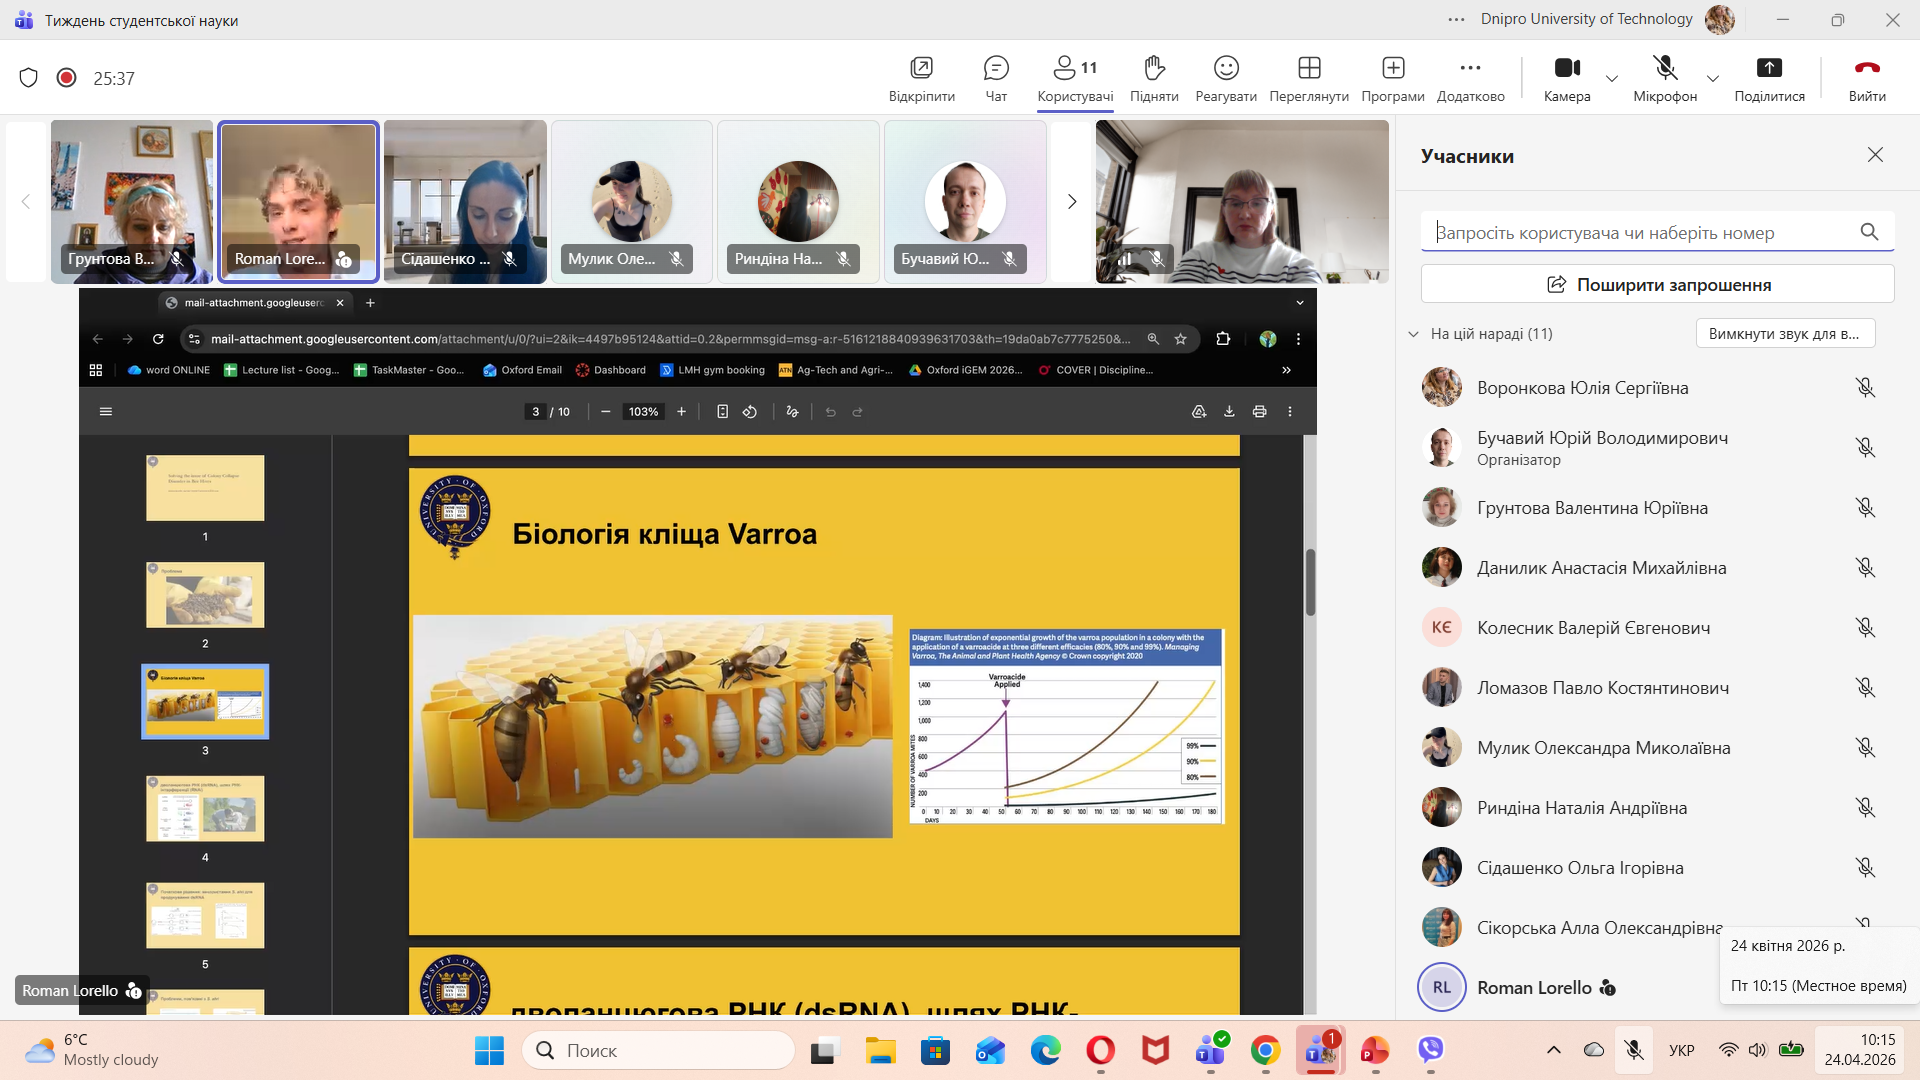This screenshot has height=1080, width=1920.
Task: Open the Reactions smiley icon
Action: click(1226, 68)
